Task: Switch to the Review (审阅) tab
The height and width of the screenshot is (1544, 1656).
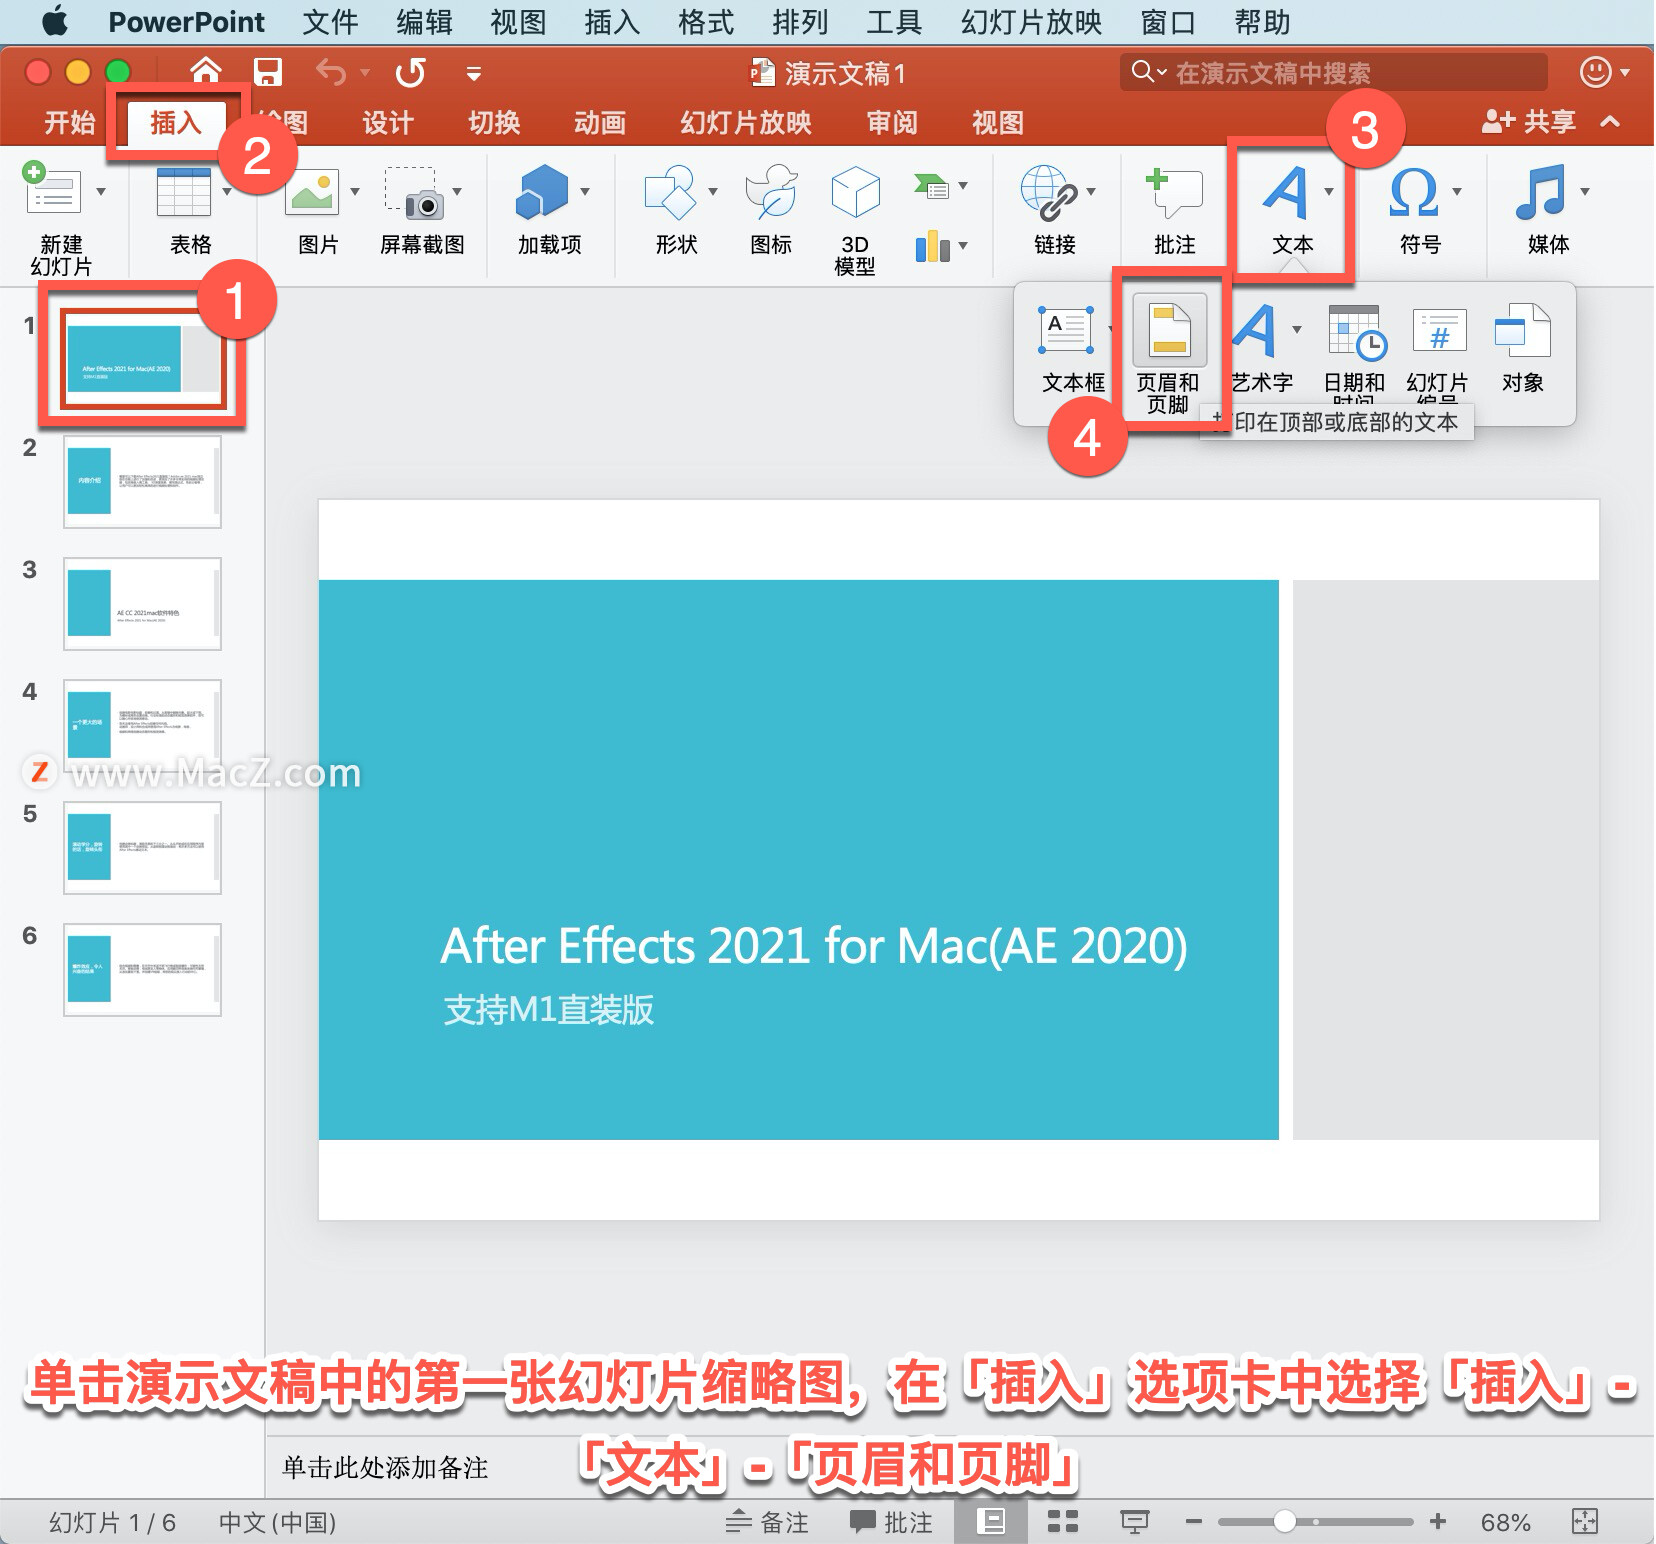Action: 892,122
